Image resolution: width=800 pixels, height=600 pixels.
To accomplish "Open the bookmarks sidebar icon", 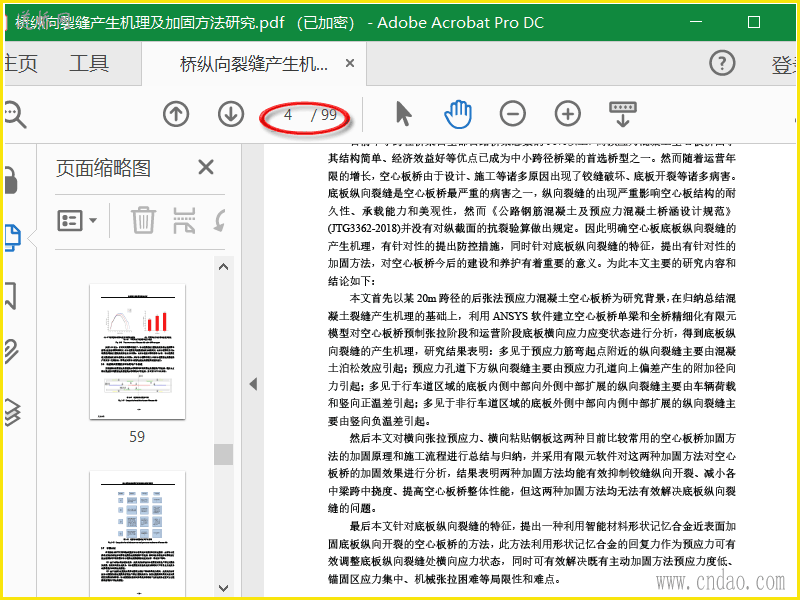I will coord(11,295).
